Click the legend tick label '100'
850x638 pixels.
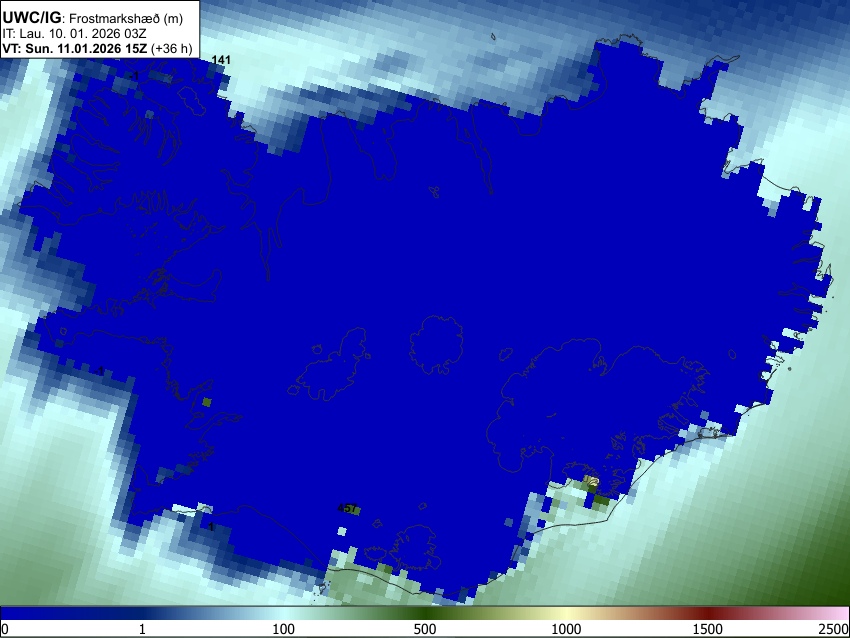[x=284, y=629]
